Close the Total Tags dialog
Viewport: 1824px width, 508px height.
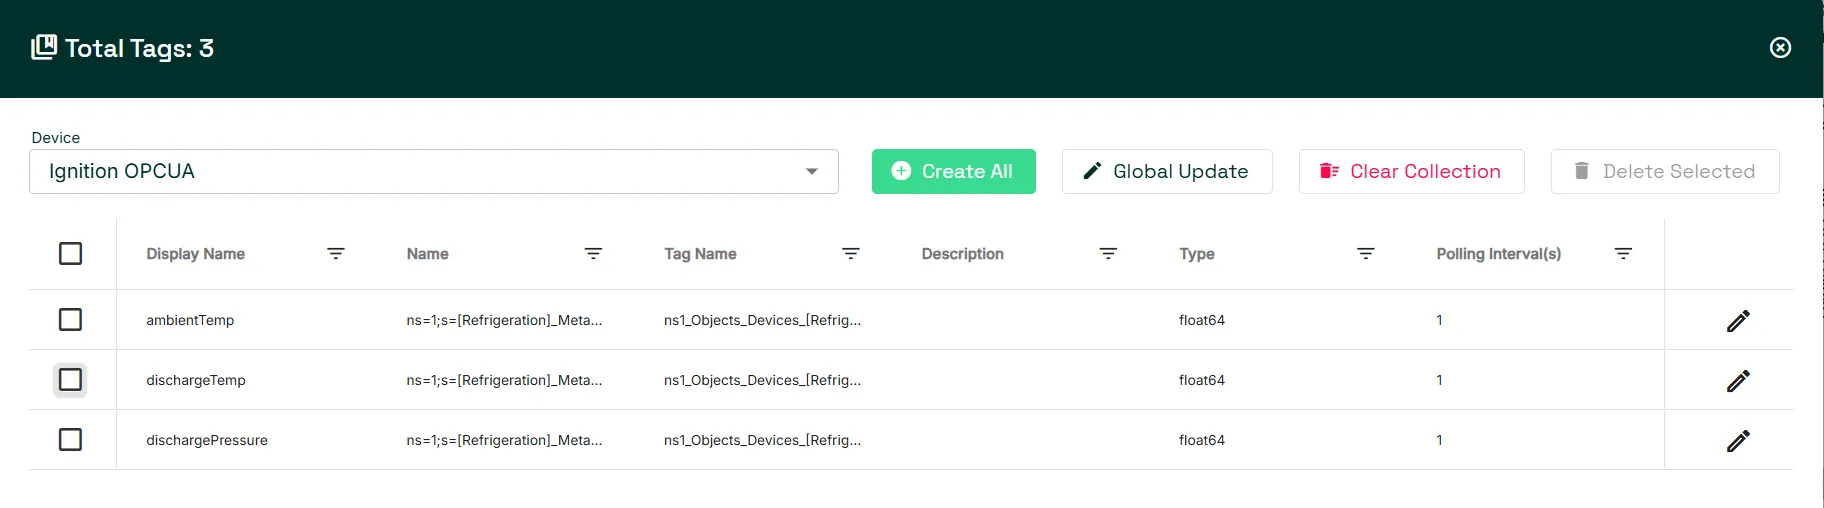[1780, 48]
